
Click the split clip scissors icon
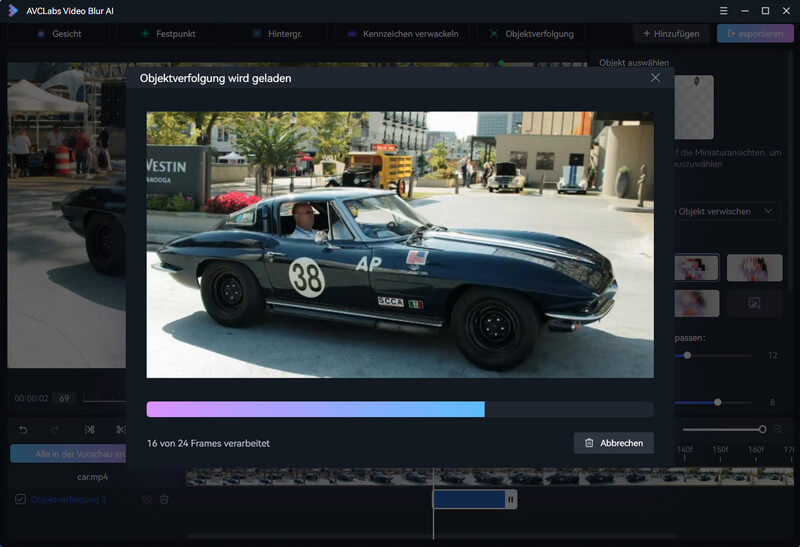90,430
